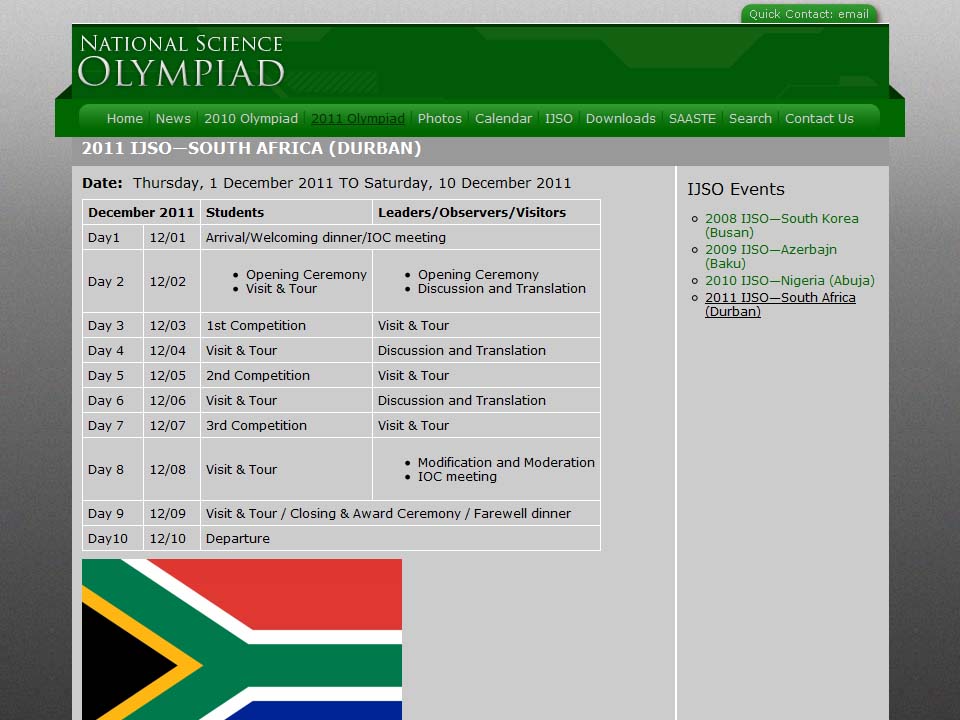Image resolution: width=960 pixels, height=720 pixels.
Task: Click the National Science Olympiad logo
Action: point(181,61)
